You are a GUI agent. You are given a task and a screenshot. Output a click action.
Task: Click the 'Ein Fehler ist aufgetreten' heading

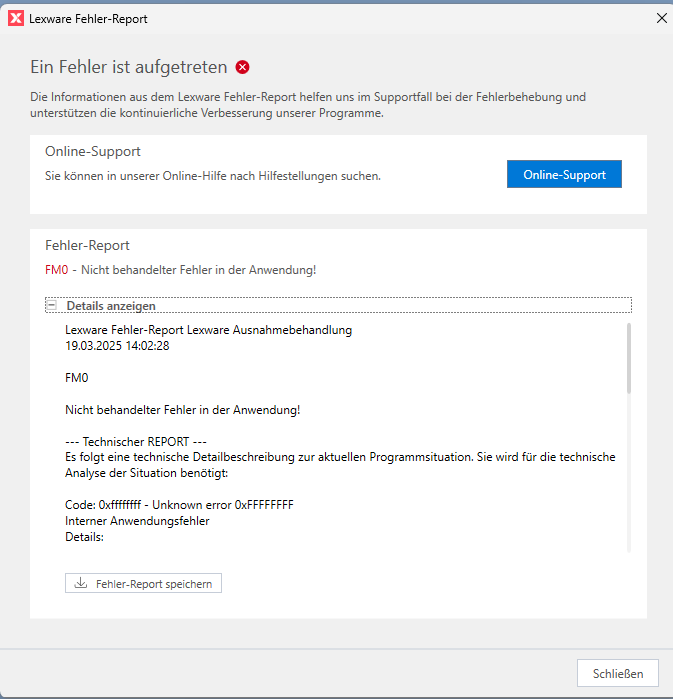coord(129,67)
